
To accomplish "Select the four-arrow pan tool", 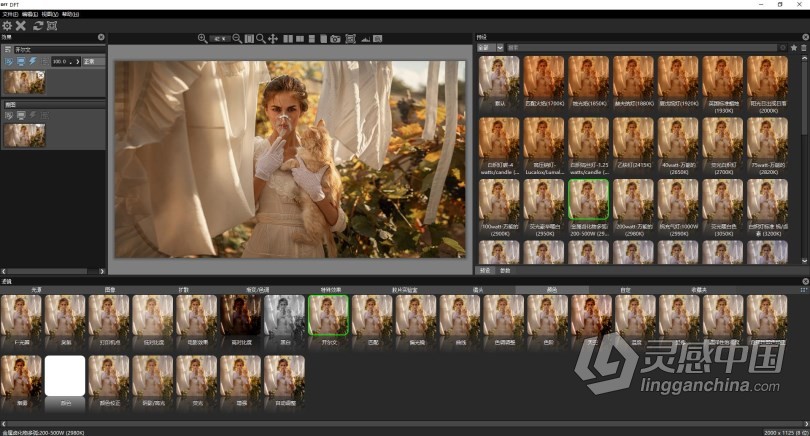I will point(273,39).
